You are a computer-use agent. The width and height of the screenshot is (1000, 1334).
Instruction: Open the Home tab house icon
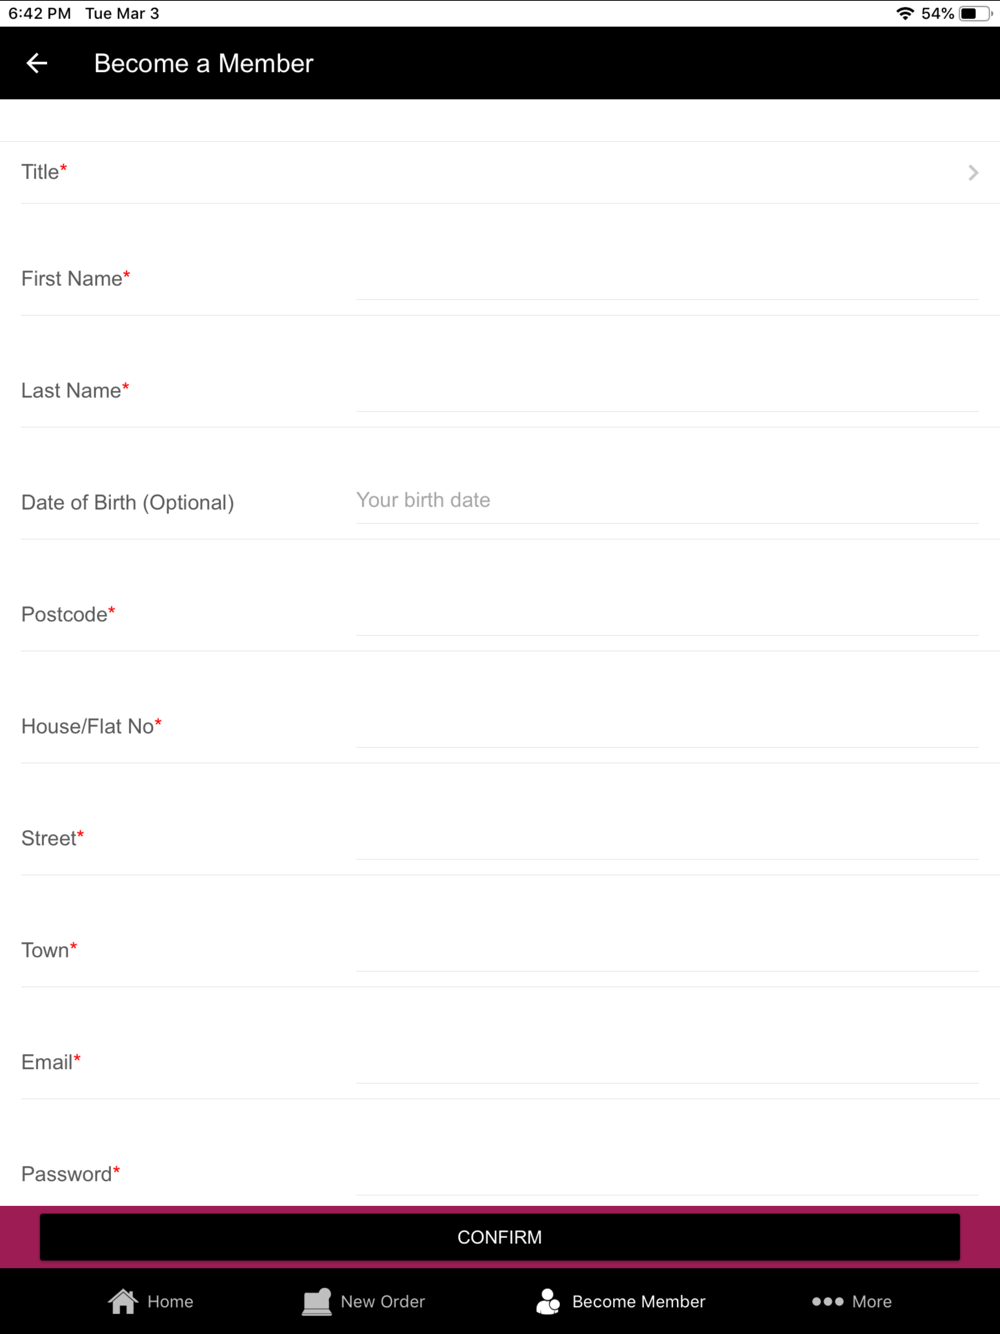click(x=123, y=1301)
